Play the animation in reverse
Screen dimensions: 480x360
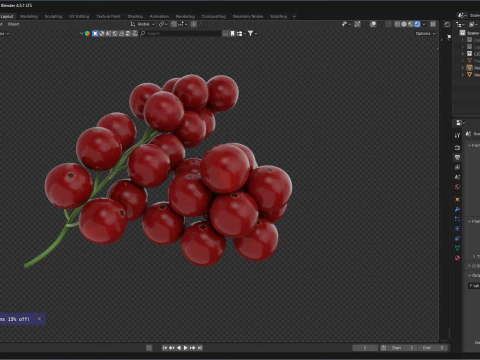click(x=179, y=348)
